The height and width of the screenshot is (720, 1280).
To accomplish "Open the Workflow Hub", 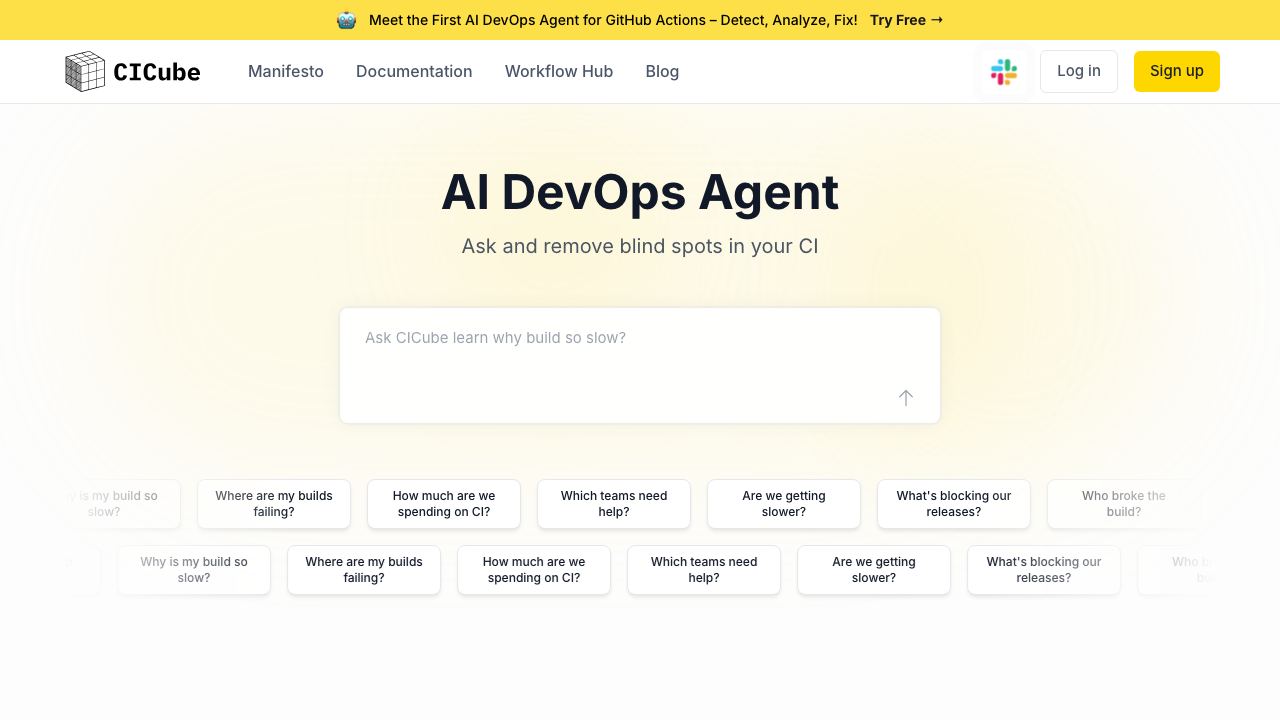I will 559,71.
